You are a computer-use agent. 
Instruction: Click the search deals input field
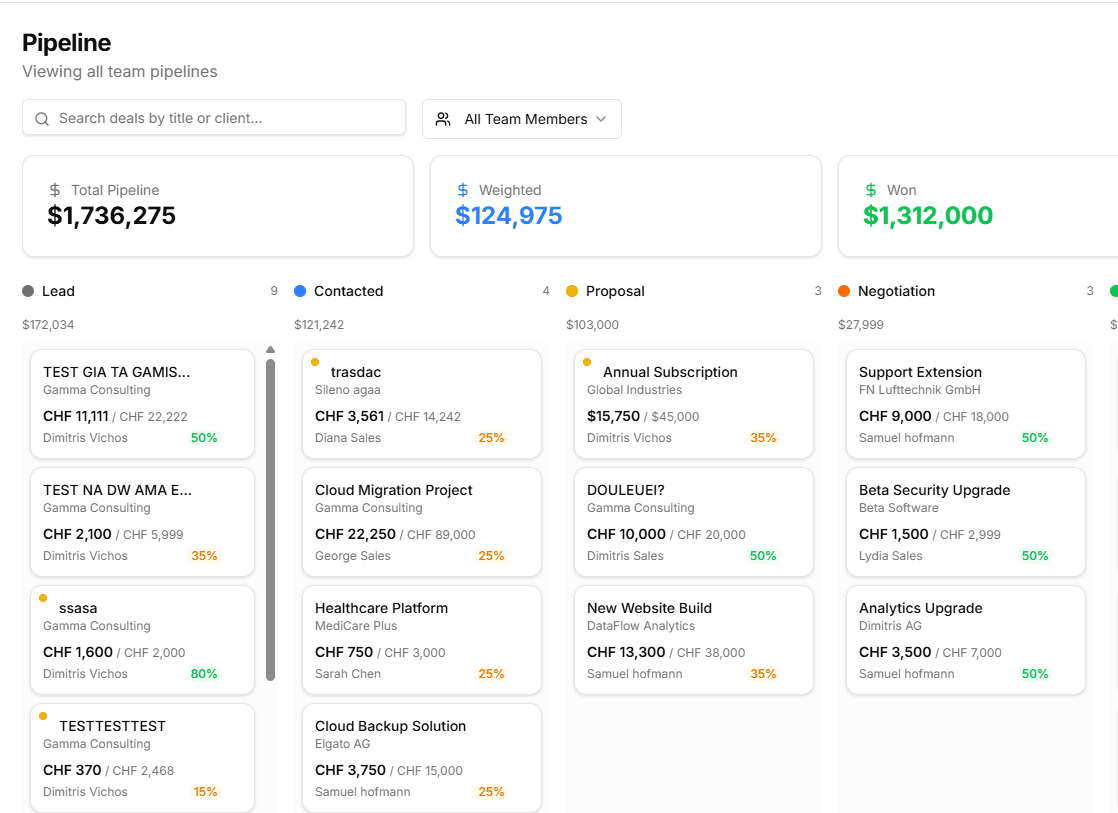click(225, 118)
